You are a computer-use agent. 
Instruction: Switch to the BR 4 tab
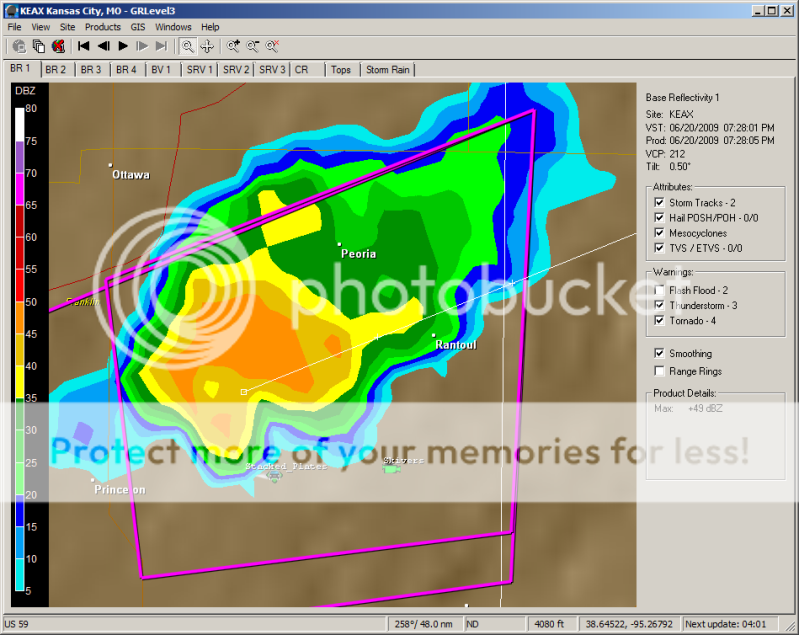126,70
